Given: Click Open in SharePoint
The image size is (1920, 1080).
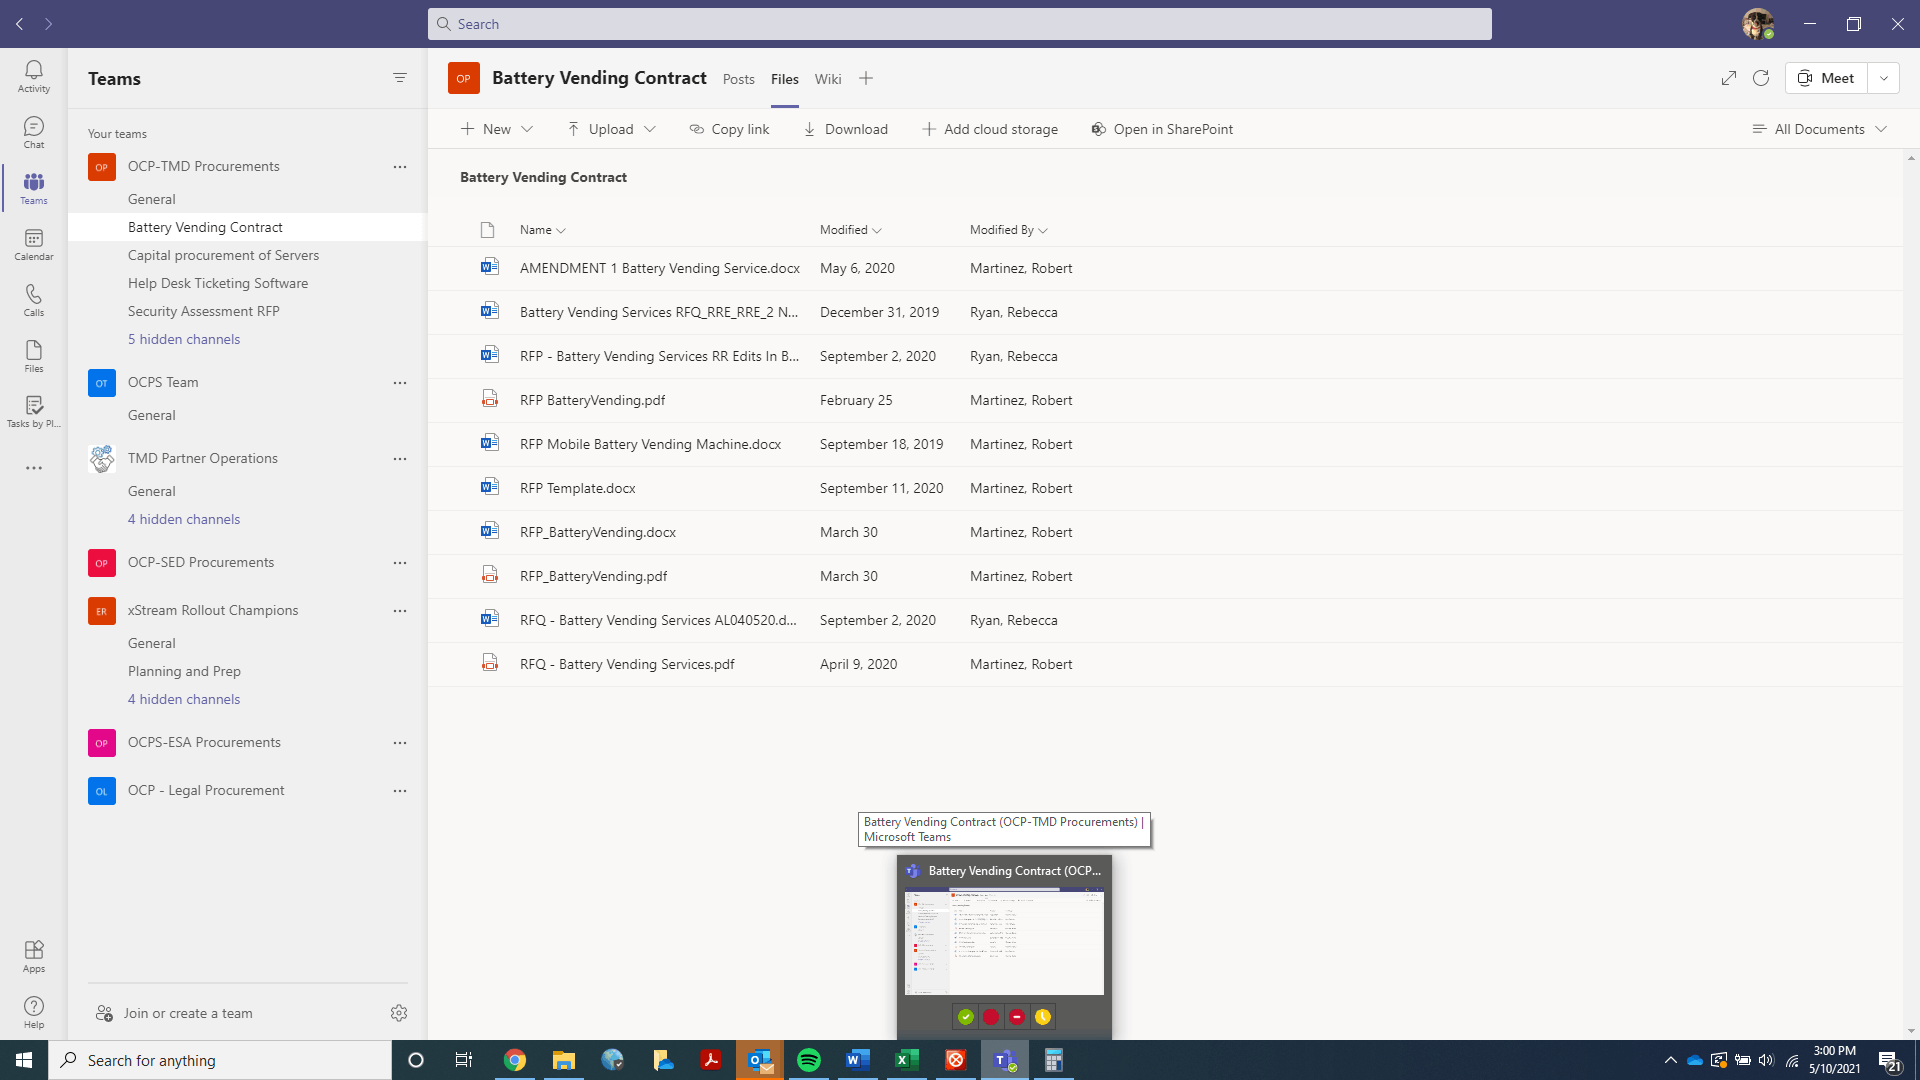Looking at the screenshot, I should click(x=1162, y=129).
